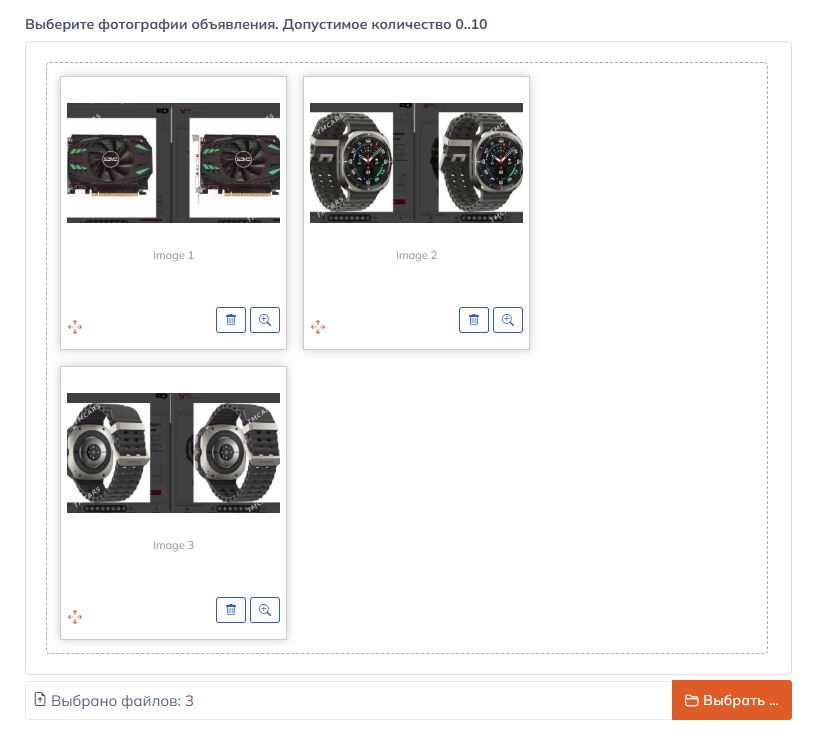Remove Image 2 via its trash icon

pos(474,320)
